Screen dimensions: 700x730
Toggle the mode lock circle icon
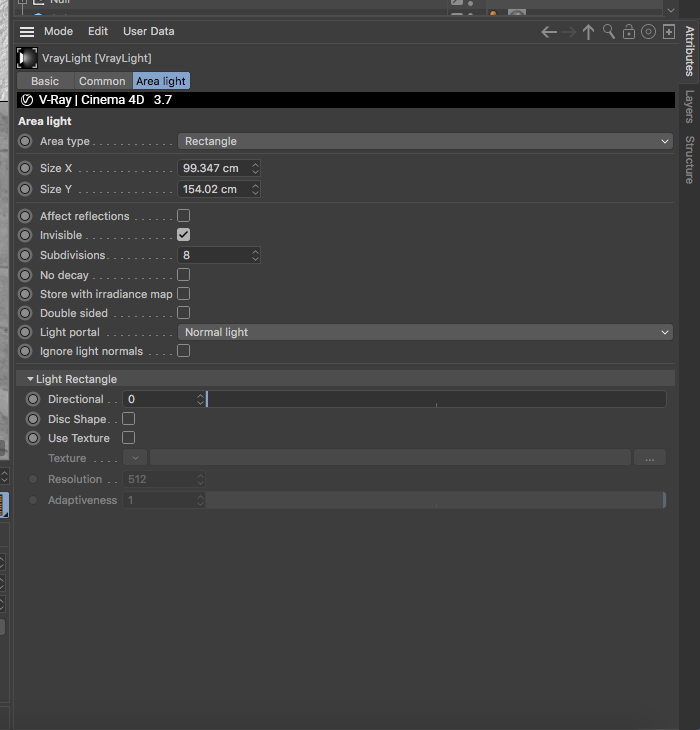tap(648, 32)
